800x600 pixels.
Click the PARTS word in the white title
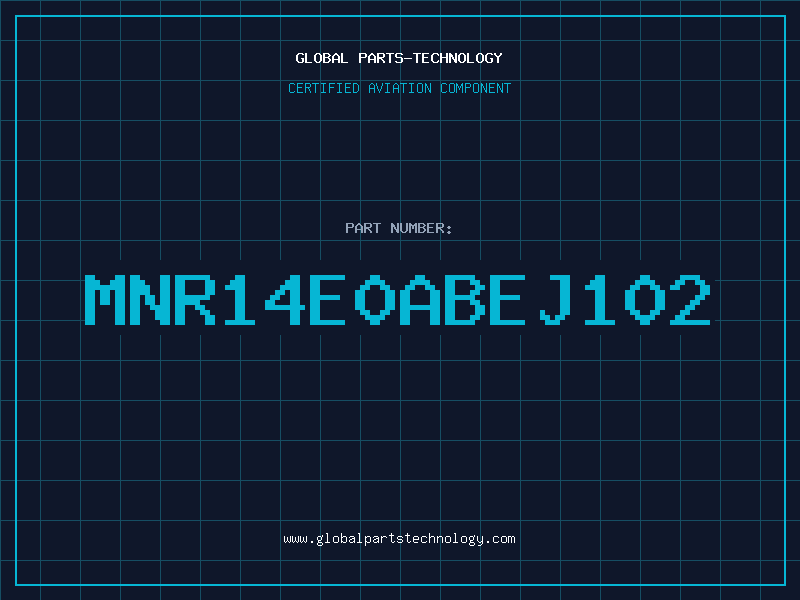coord(381,58)
